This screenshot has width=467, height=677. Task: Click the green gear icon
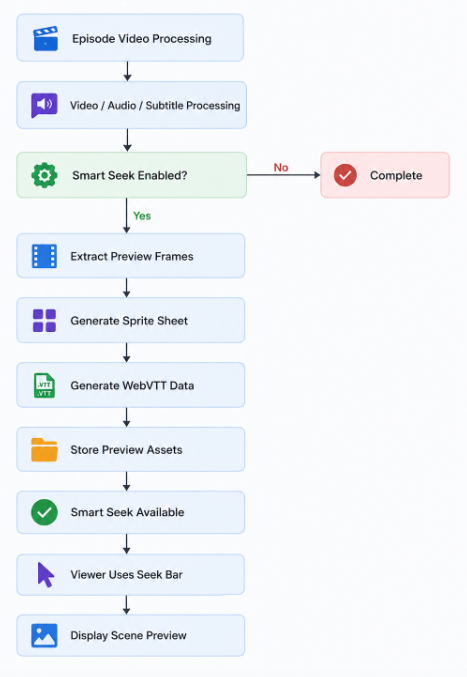(x=44, y=175)
